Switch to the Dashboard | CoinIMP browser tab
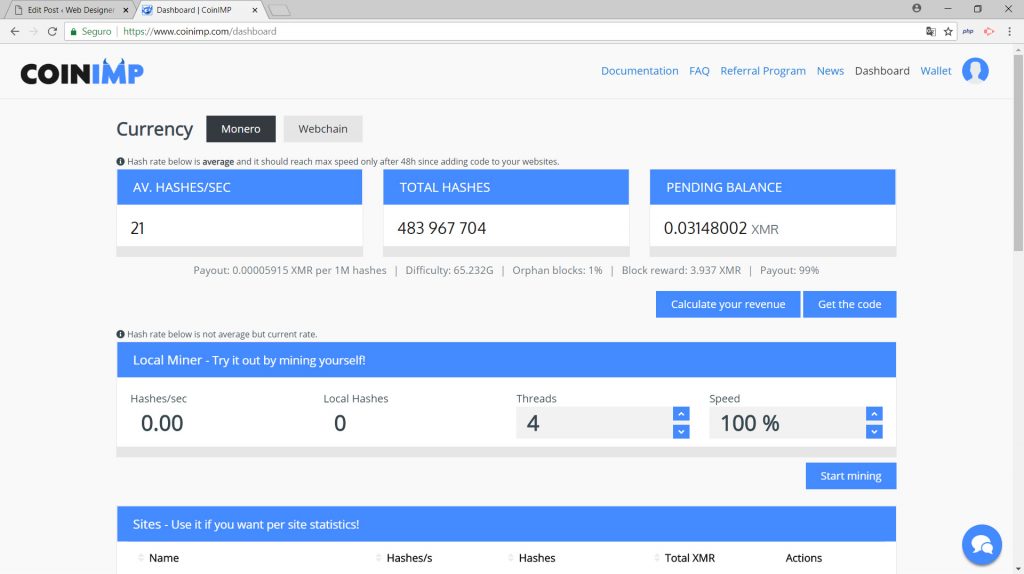Screen dimensions: 1024x574 click(199, 10)
